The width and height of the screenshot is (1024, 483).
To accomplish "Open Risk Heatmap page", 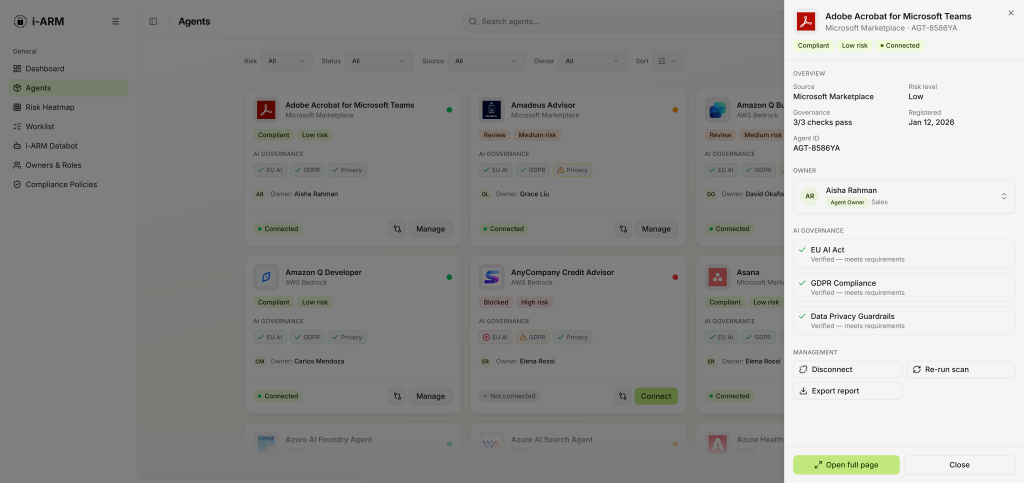I will 68,107.
